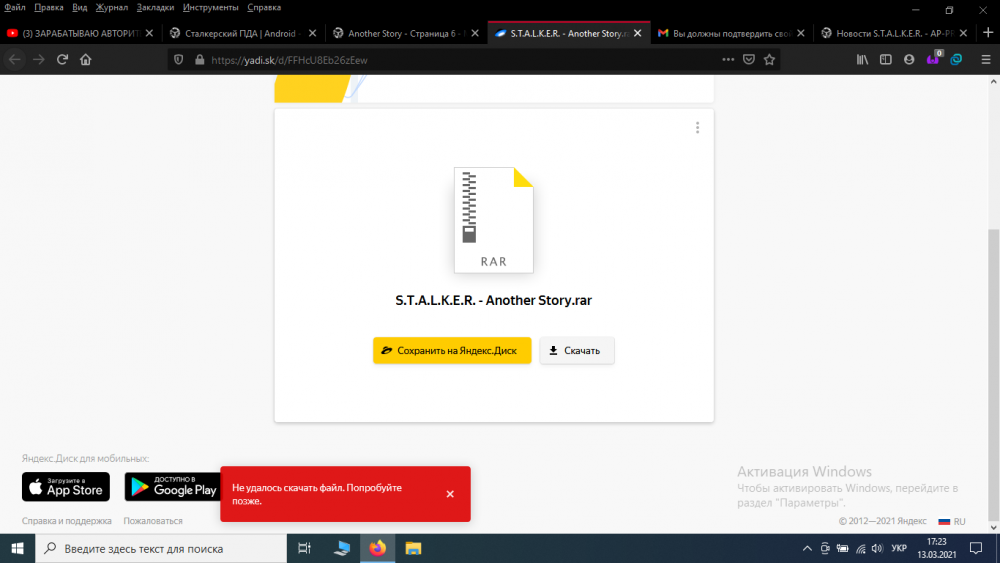Close the Новости S.T.A.L.K.E.R. tab

pos(964,33)
